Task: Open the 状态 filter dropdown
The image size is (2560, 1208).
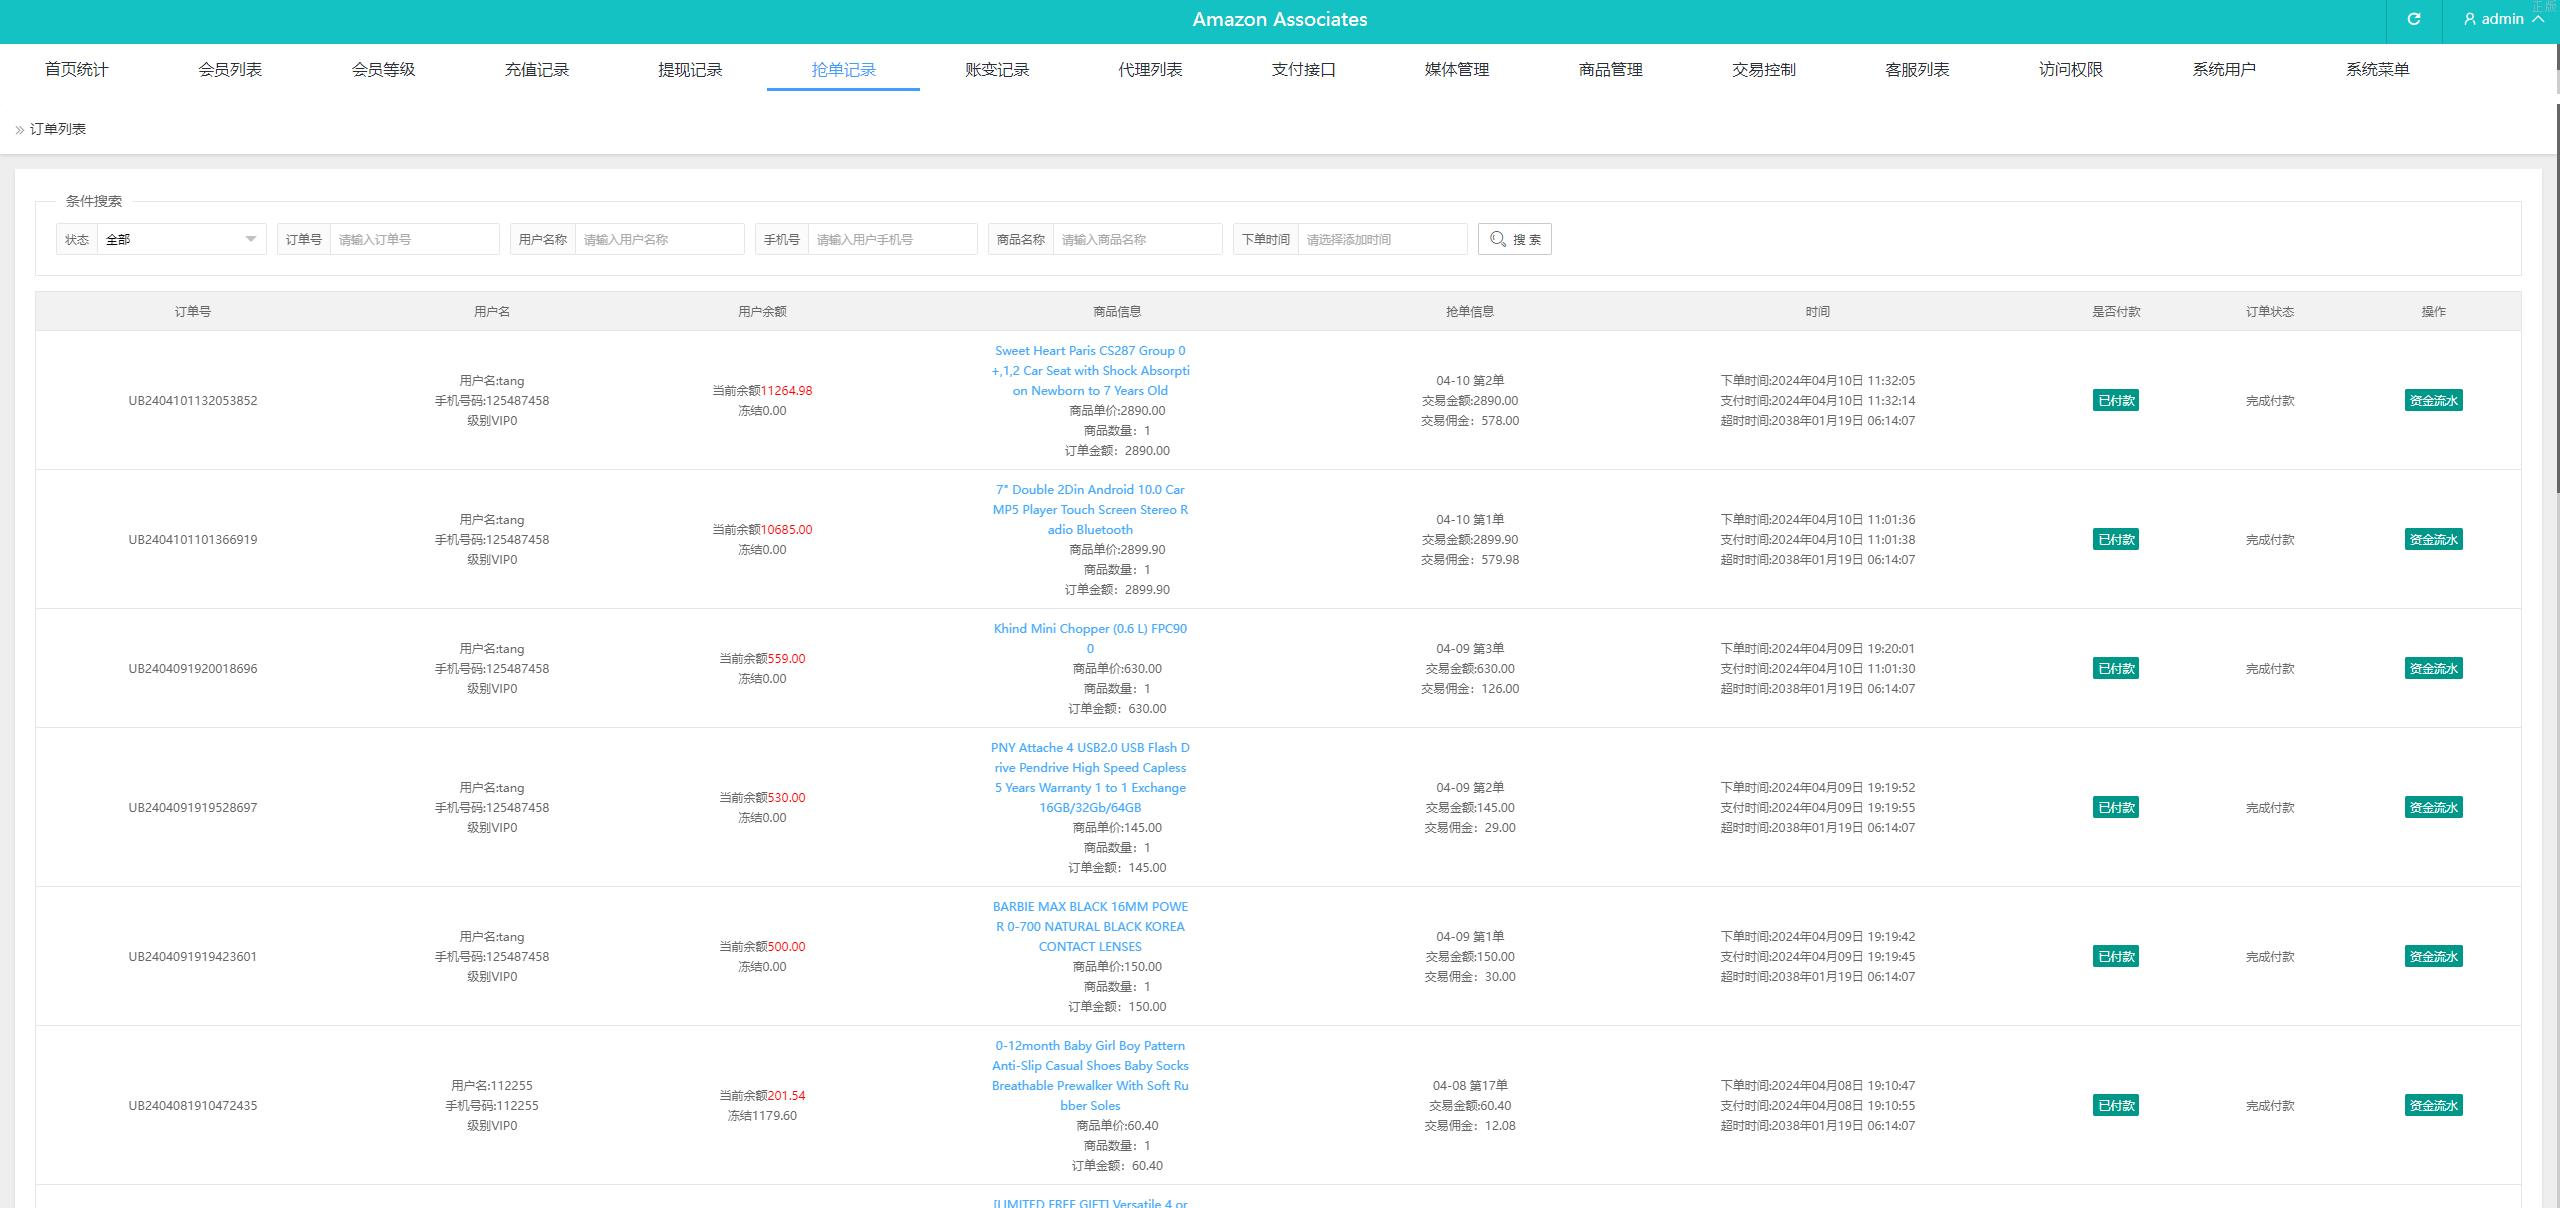Action: point(170,239)
